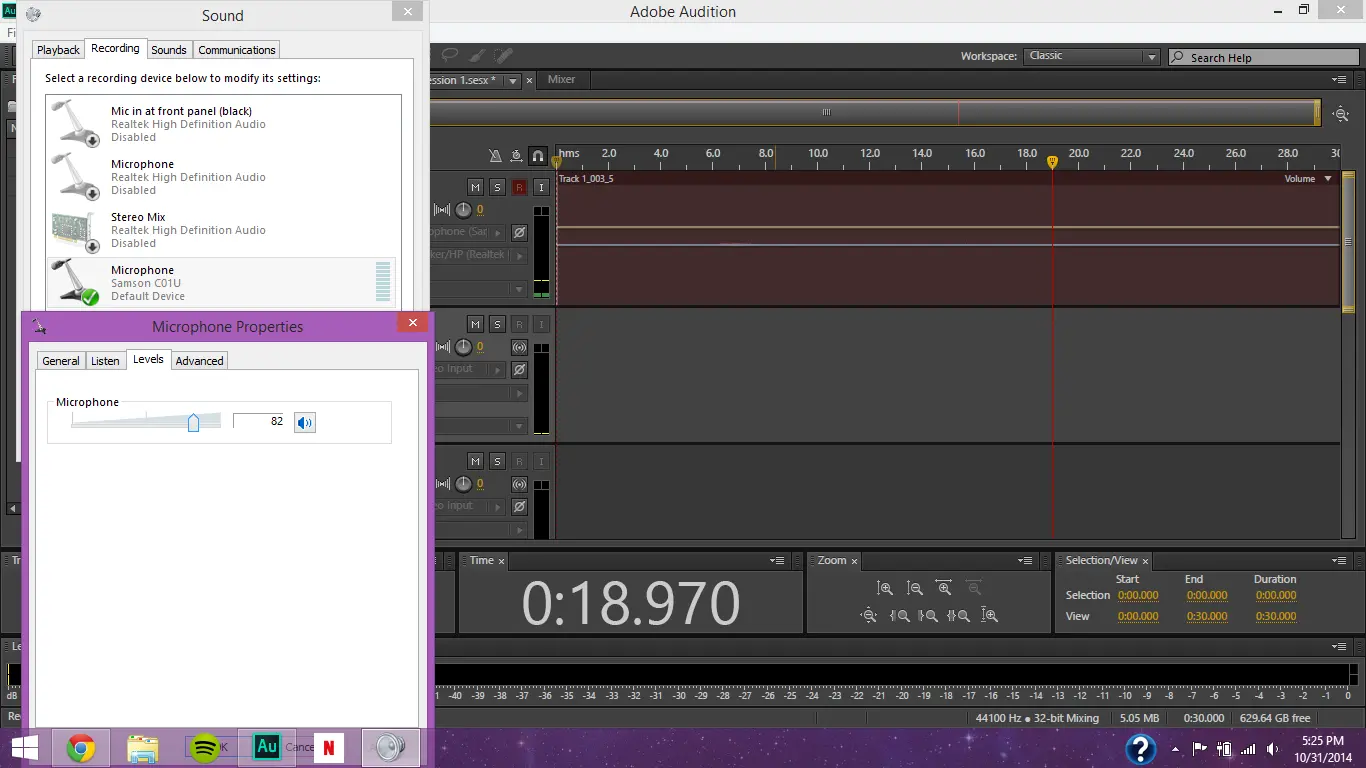Solo the third track
Viewport: 1366px width, 768px height.
(497, 461)
